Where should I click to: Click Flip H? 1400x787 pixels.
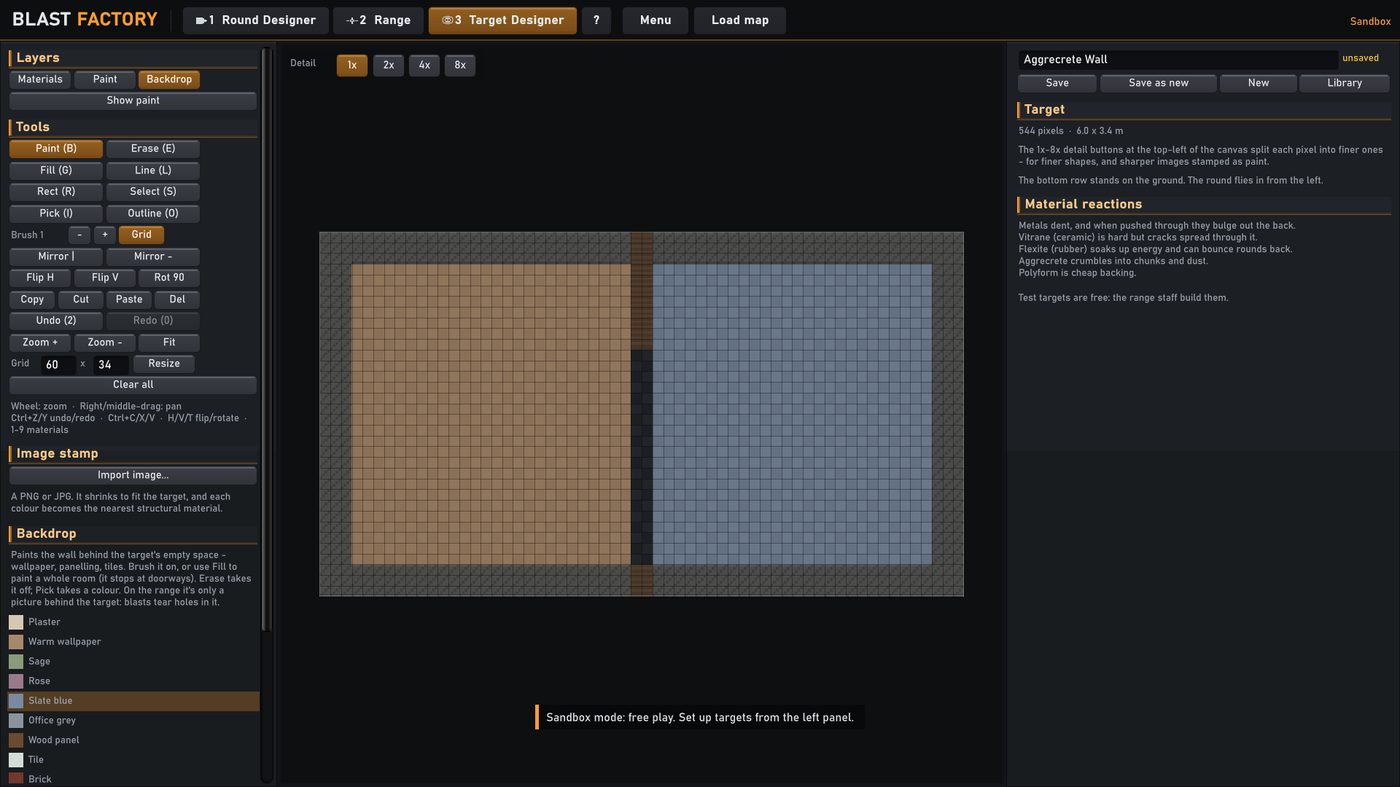40,278
